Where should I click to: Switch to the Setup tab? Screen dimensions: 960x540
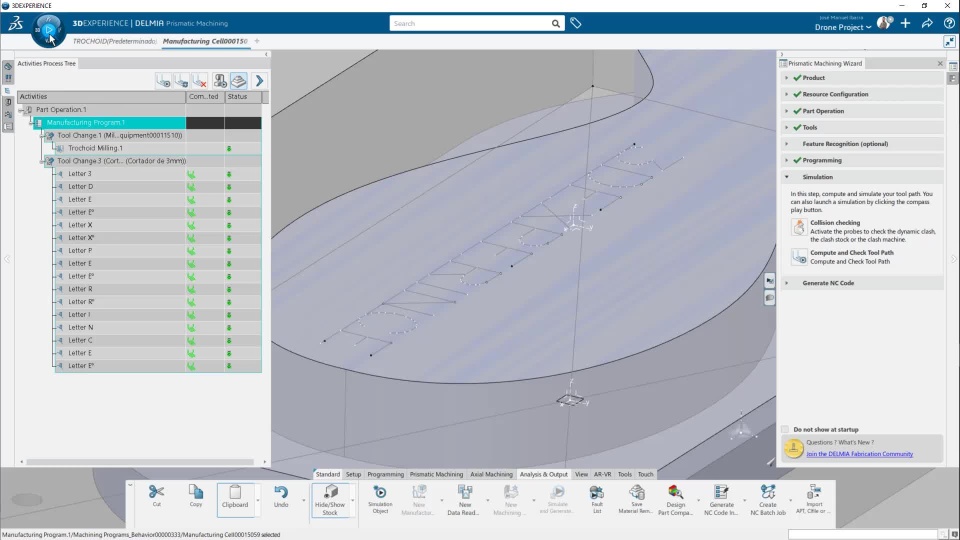353,474
